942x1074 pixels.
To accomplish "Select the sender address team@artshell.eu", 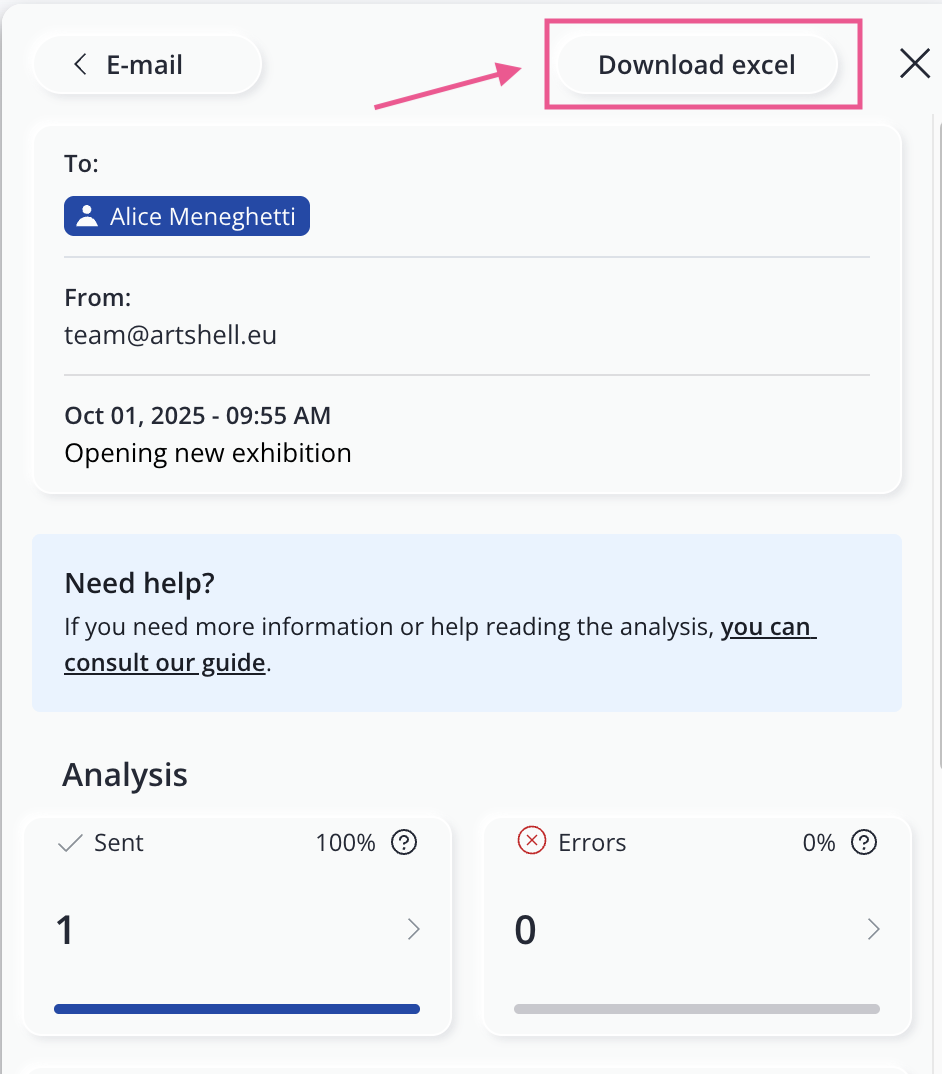I will point(170,335).
